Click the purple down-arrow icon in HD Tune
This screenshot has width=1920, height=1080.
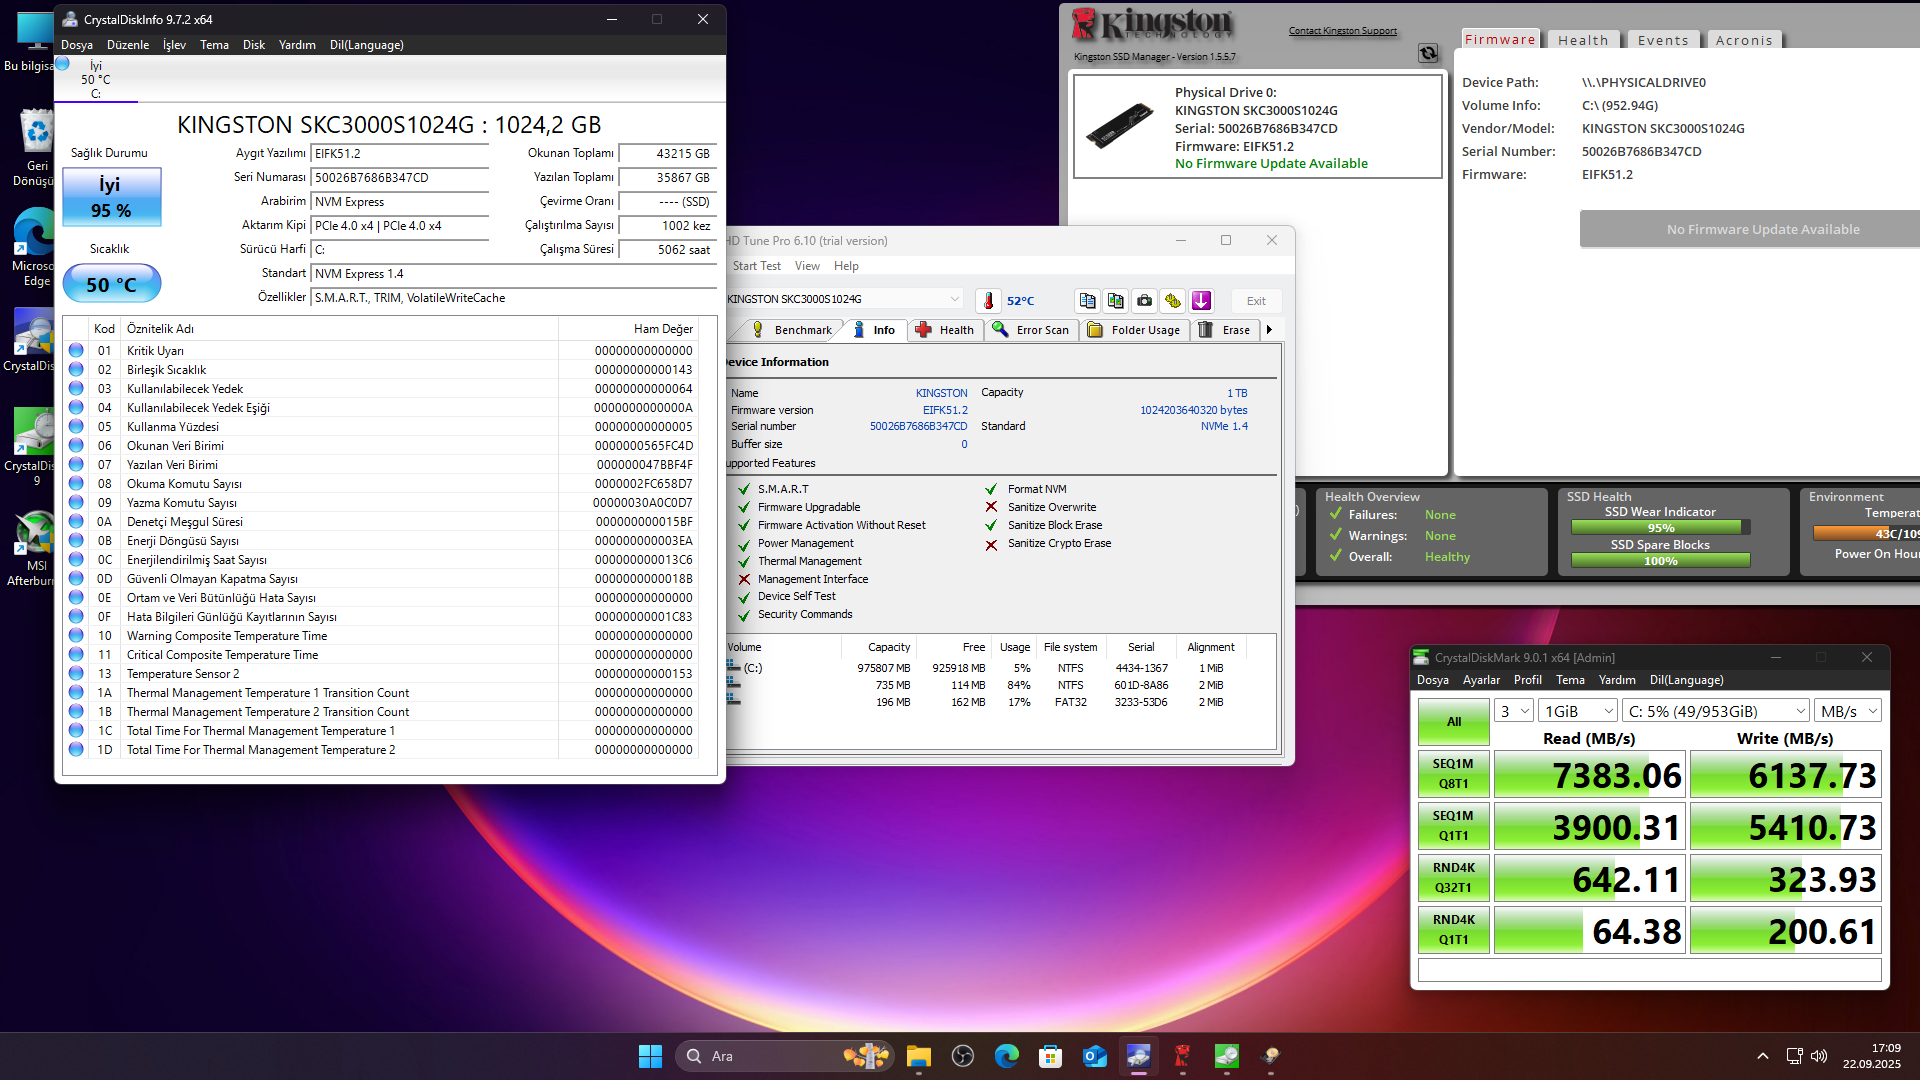pyautogui.click(x=1201, y=301)
